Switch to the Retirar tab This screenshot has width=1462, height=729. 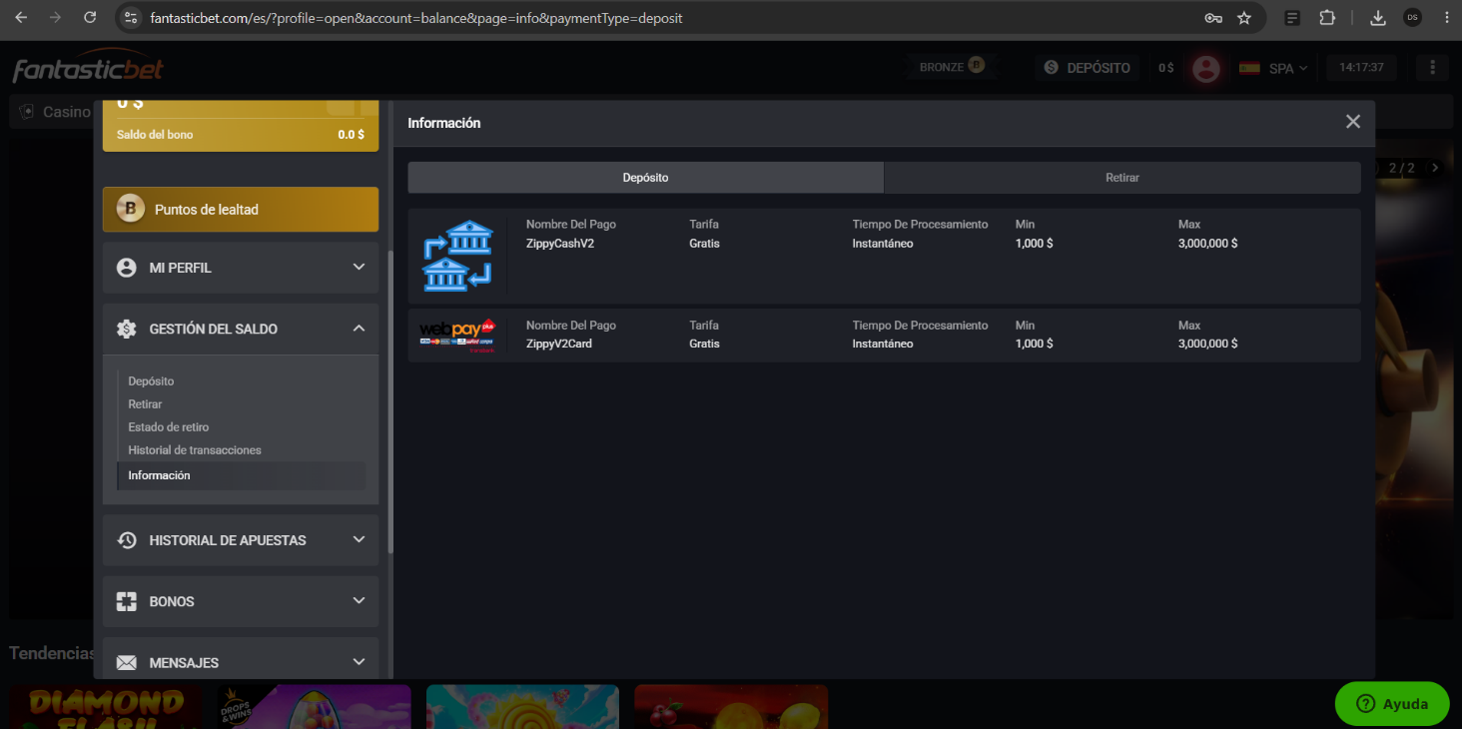pos(1122,177)
